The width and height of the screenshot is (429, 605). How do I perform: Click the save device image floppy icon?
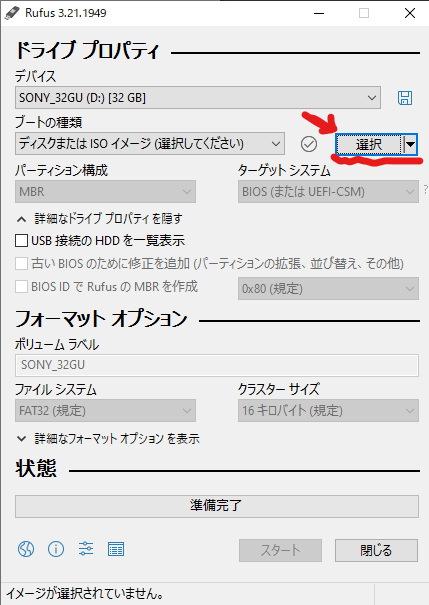pos(405,98)
